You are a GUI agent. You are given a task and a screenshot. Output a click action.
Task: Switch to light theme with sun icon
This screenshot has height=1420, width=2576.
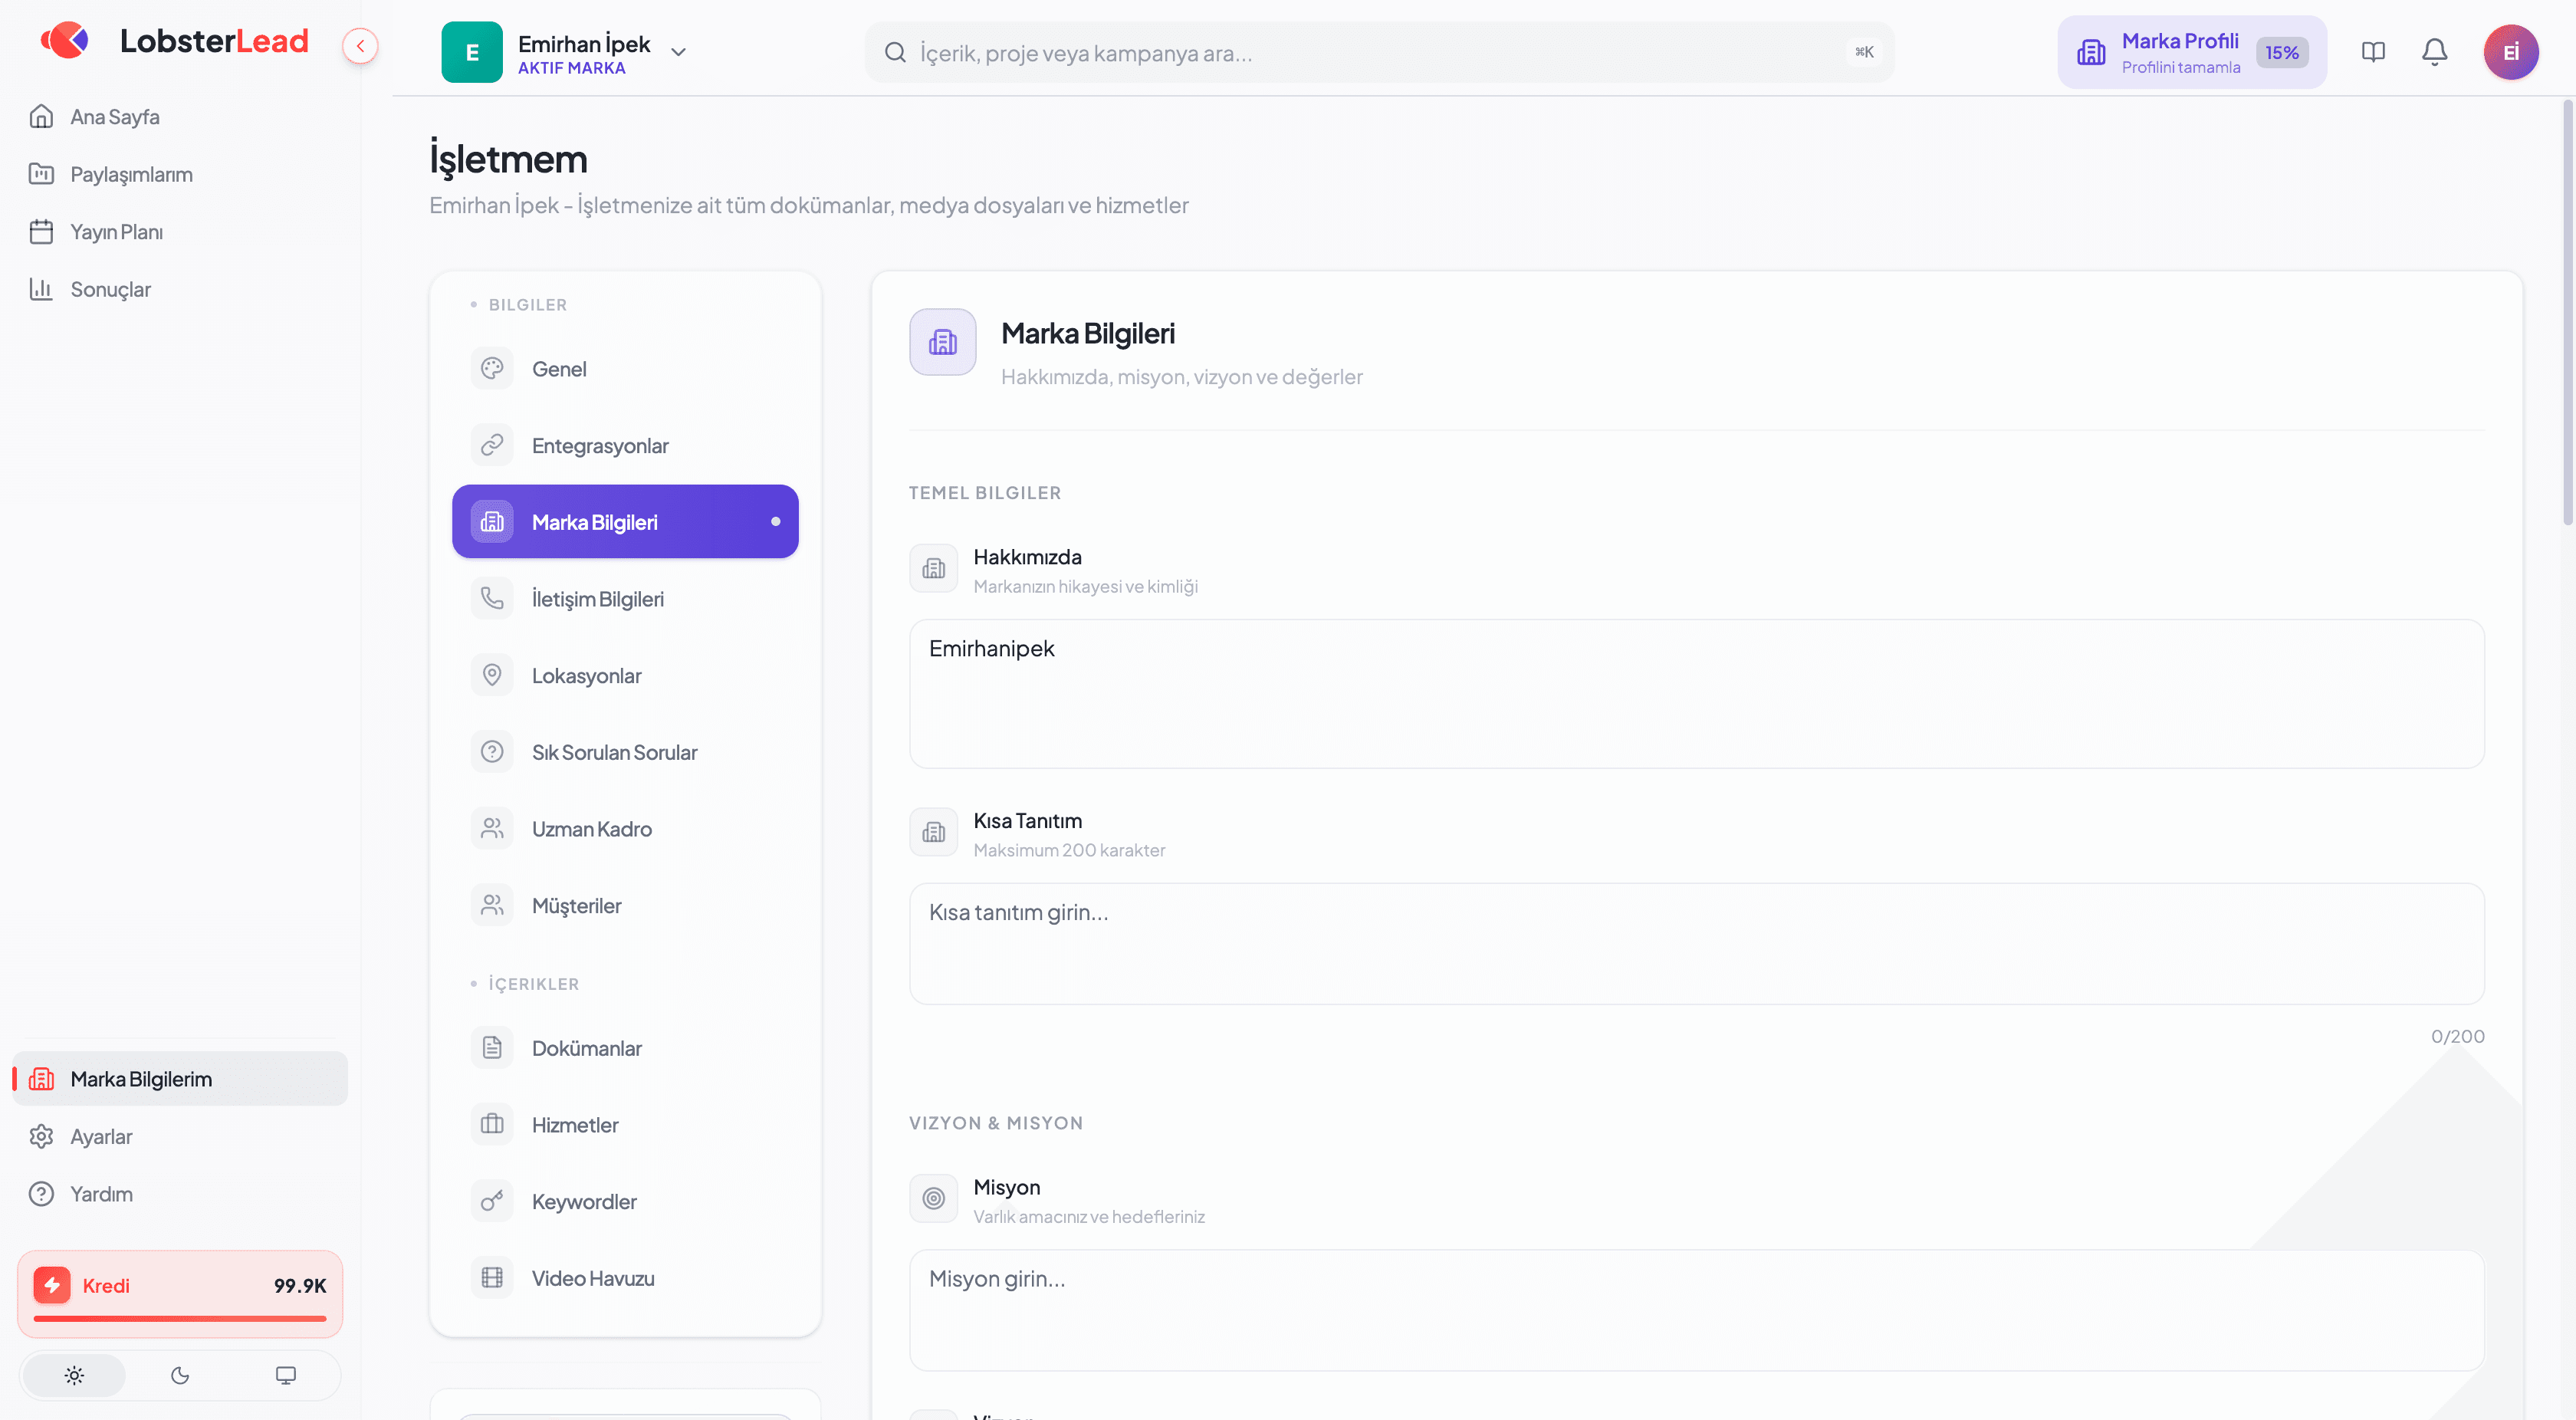74,1375
